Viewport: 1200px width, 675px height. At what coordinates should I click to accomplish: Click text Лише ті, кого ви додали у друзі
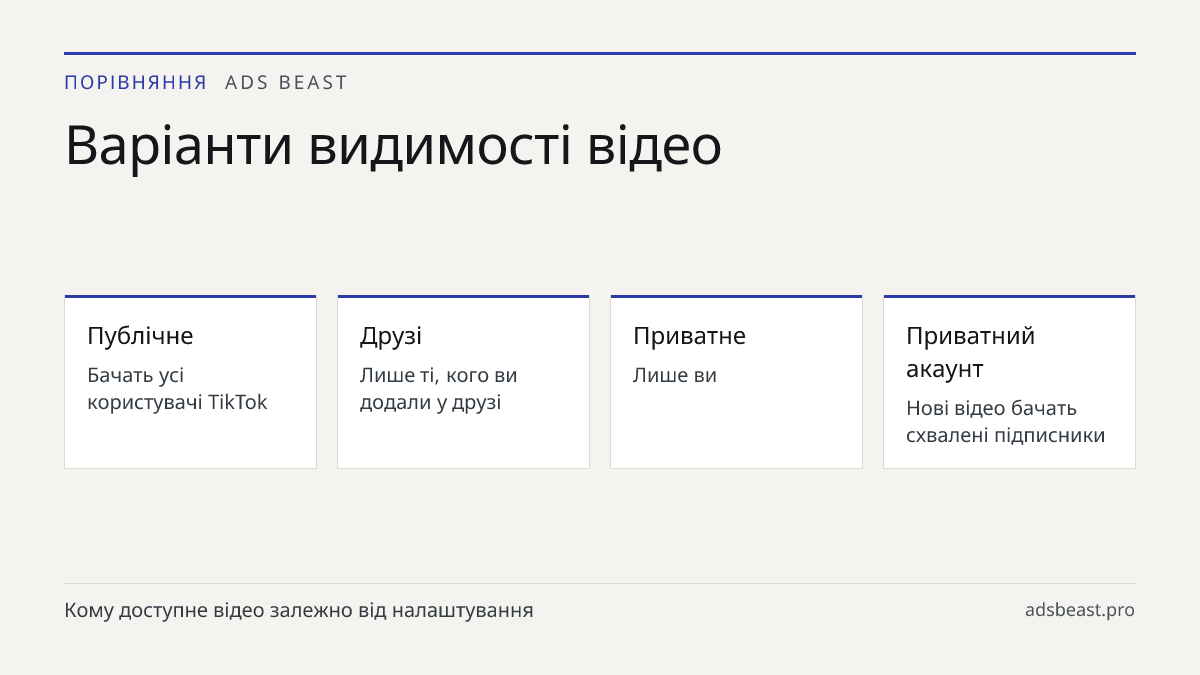click(439, 389)
